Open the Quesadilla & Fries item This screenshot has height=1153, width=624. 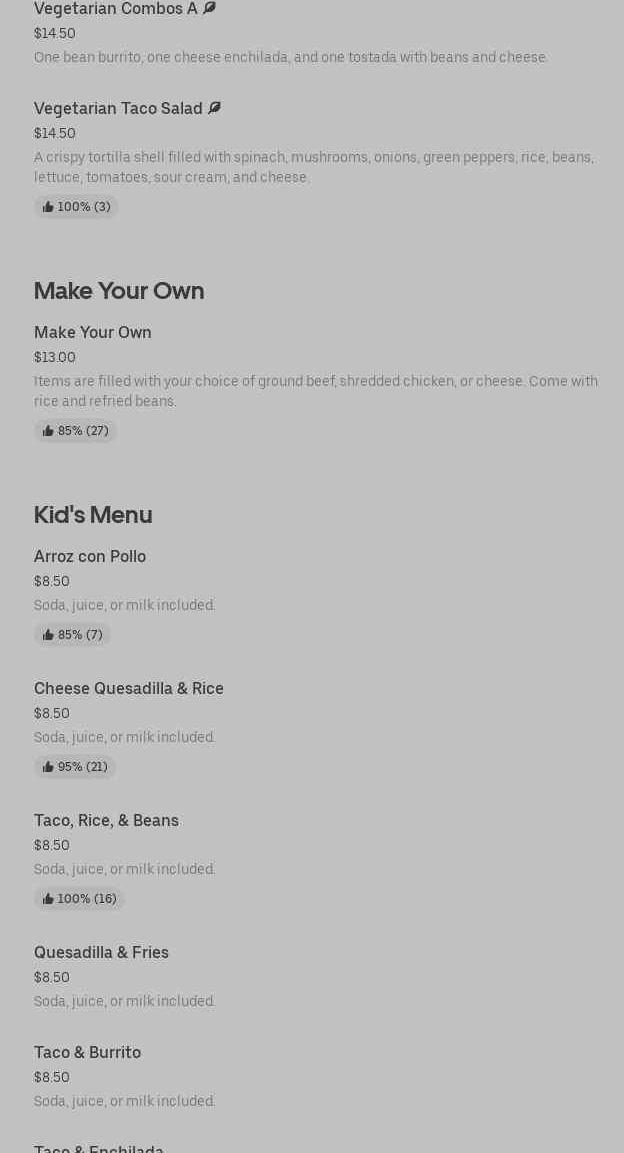pos(101,952)
